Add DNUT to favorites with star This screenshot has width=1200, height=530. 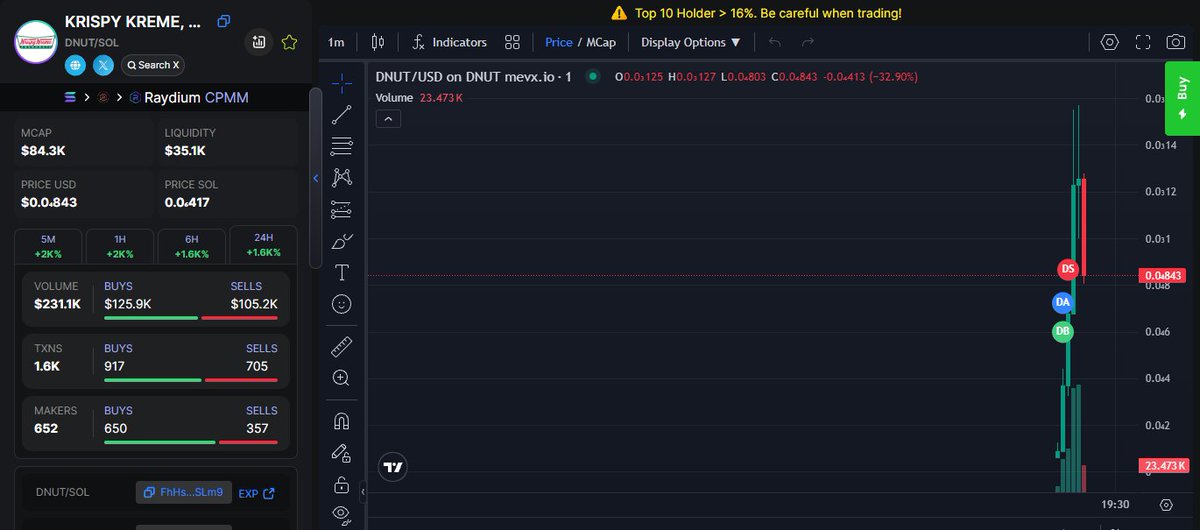[x=289, y=42]
